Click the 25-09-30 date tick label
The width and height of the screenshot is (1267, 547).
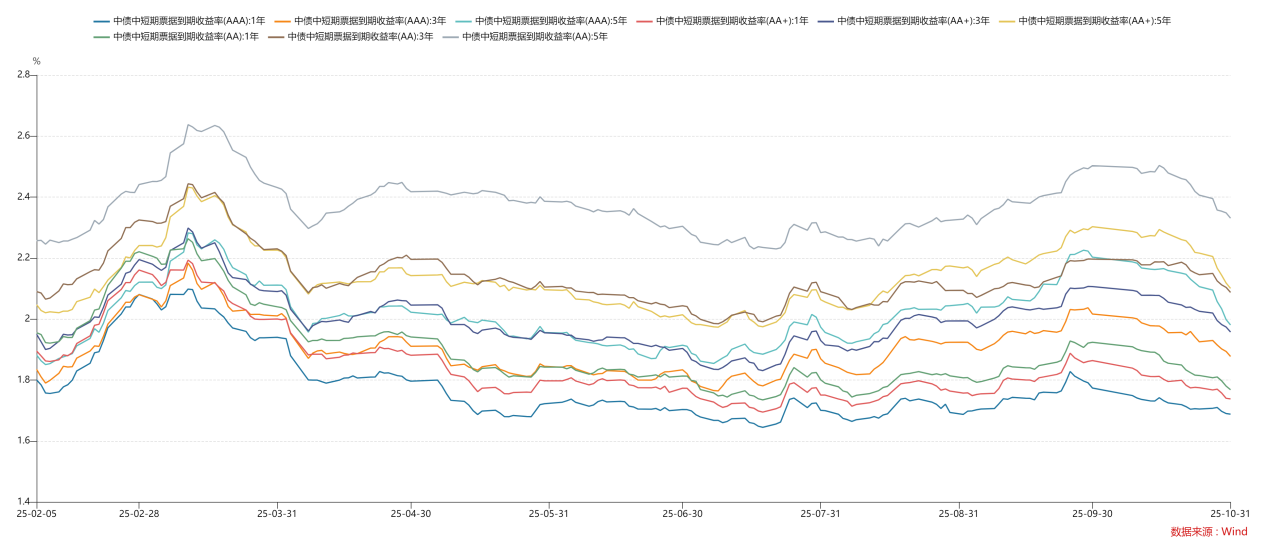click(x=1092, y=513)
